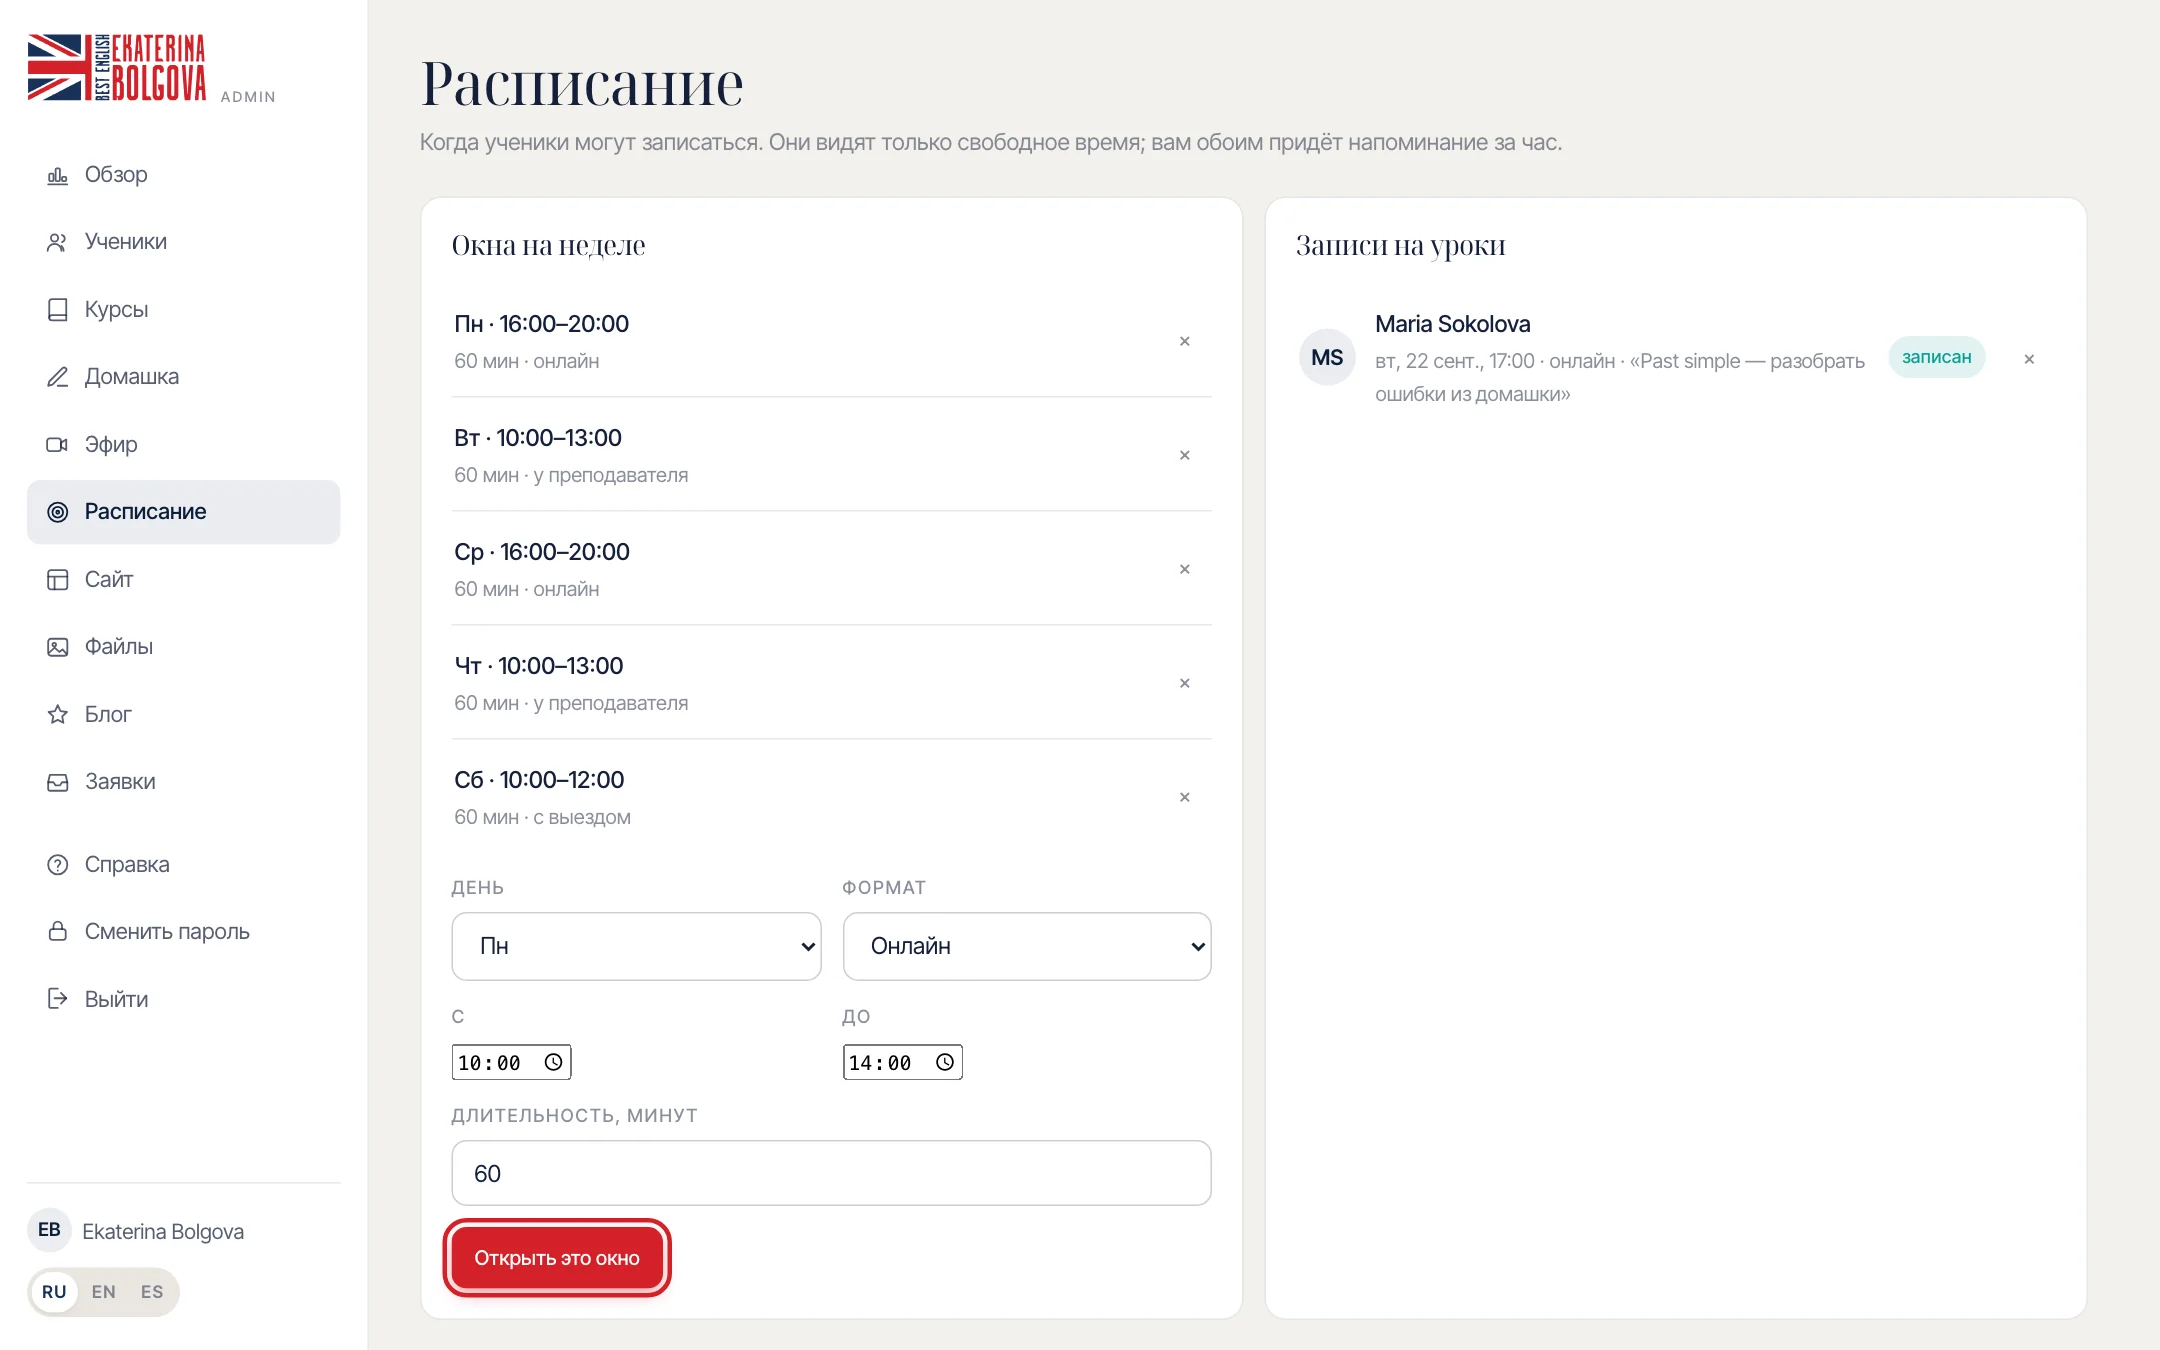
Task: Click the Ekaterina Bolgova logo
Action: [117, 67]
